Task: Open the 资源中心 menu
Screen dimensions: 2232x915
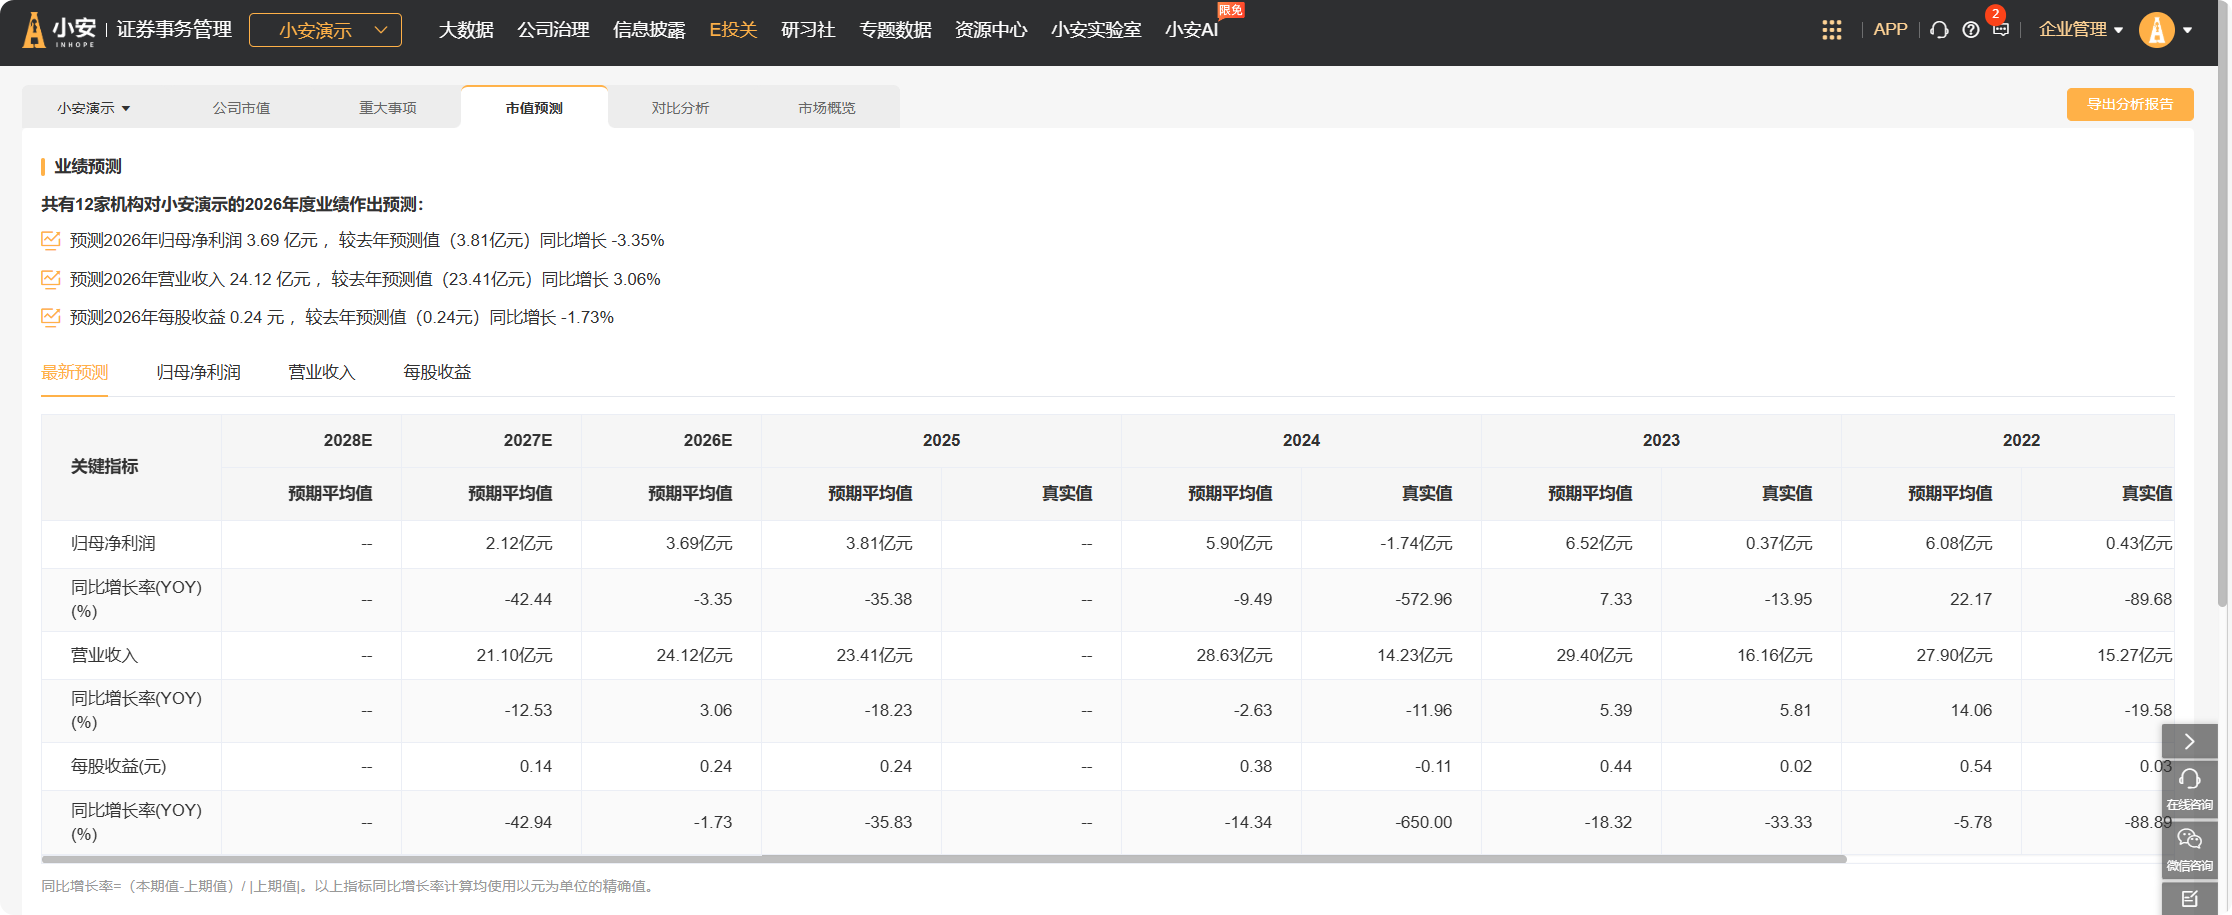Action: point(991,30)
